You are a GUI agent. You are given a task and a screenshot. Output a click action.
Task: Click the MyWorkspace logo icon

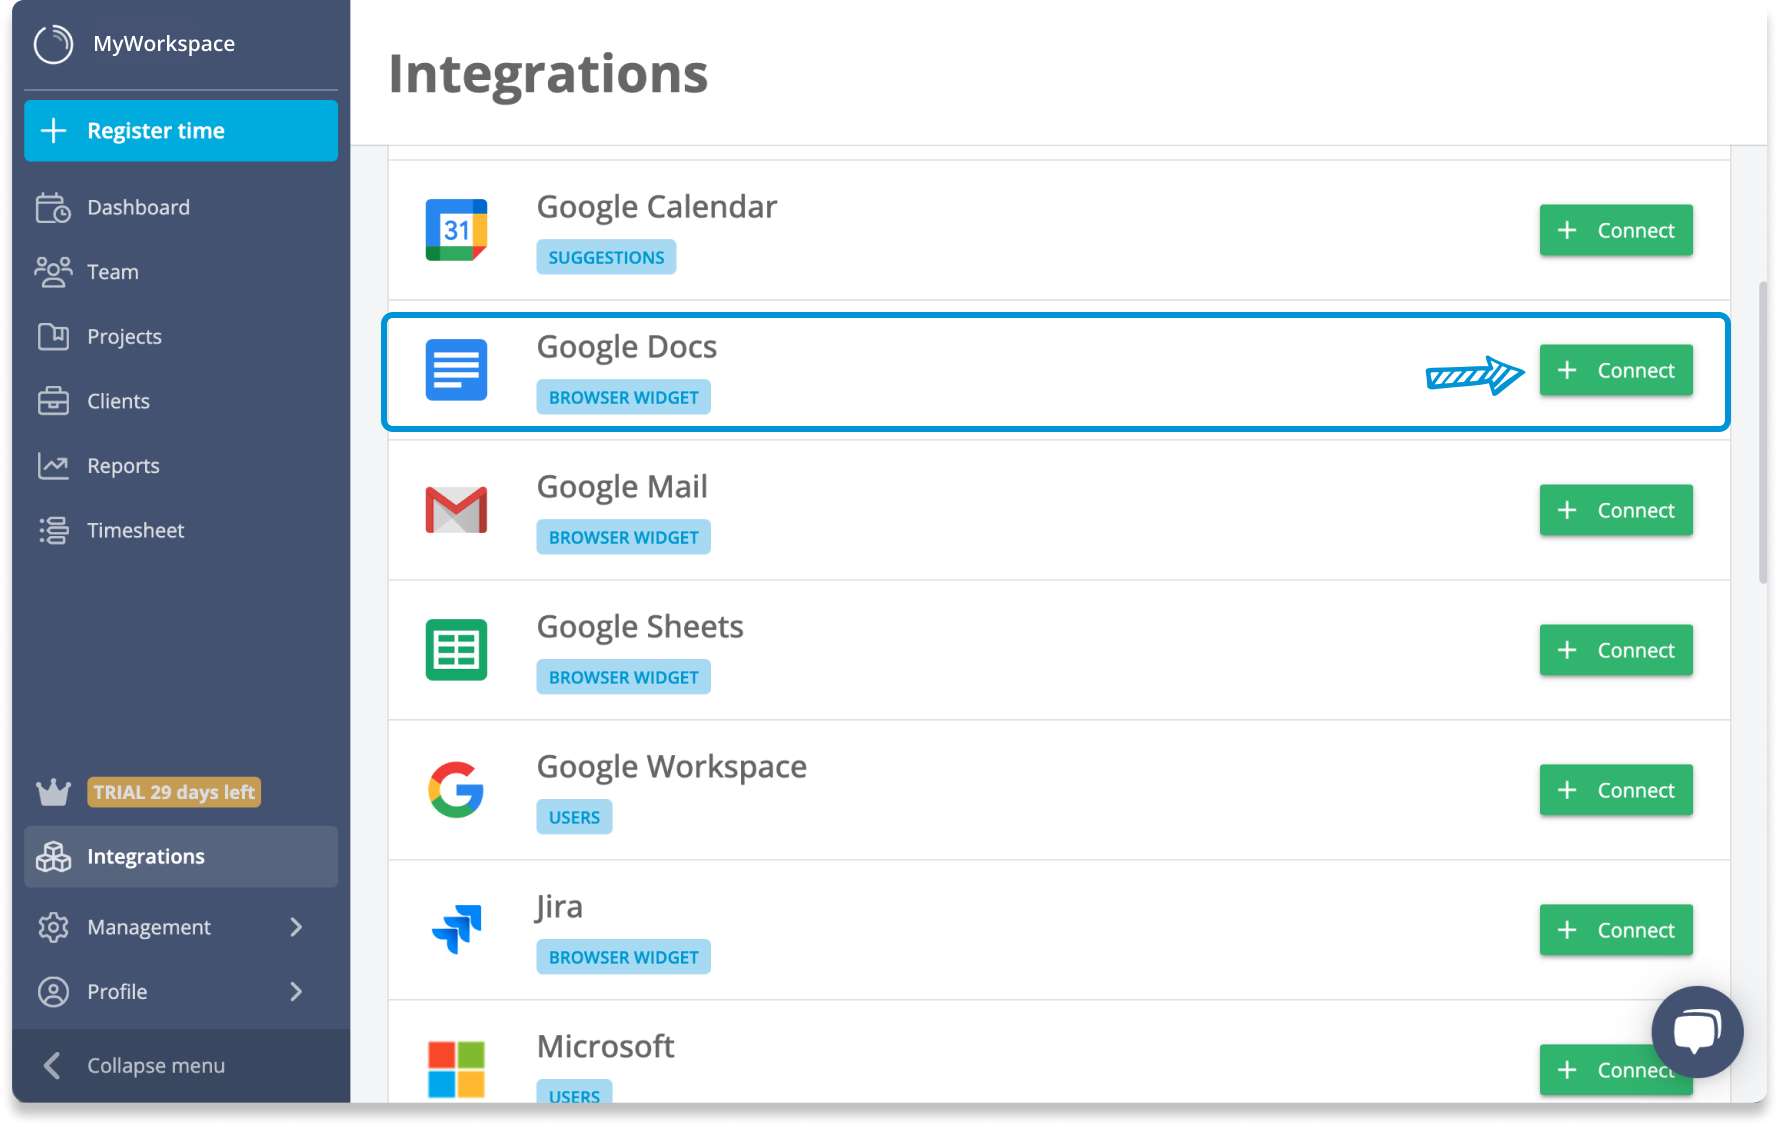tap(54, 44)
